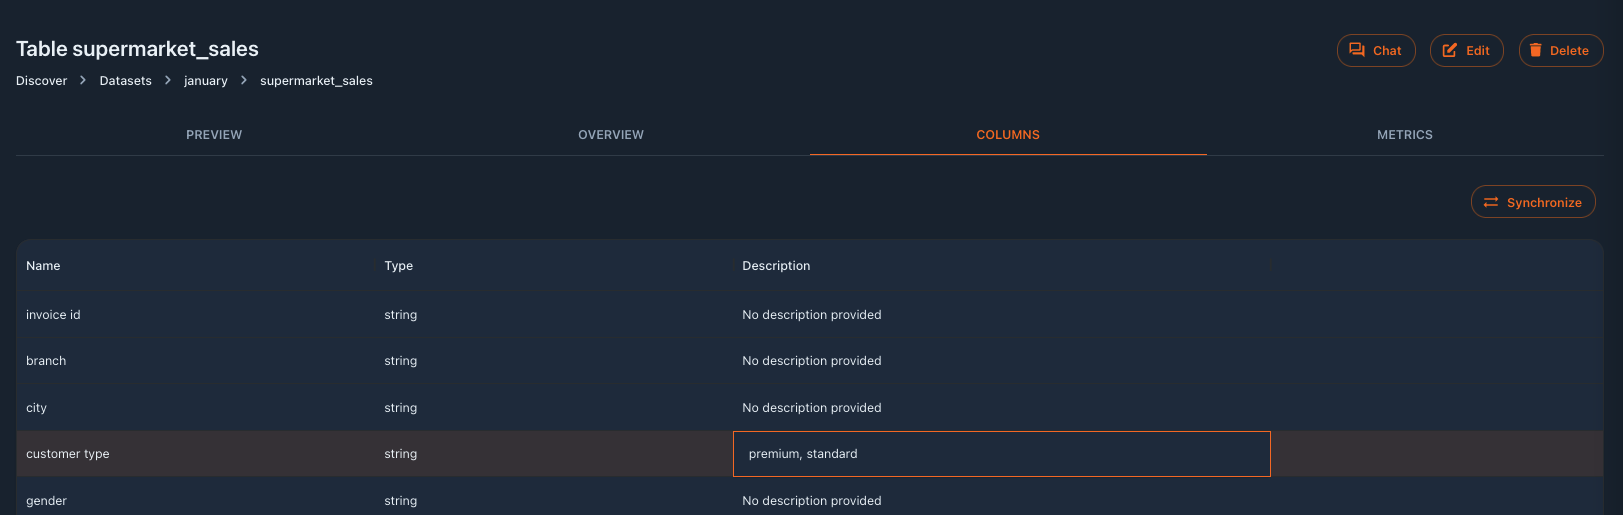Edit the customer type description field
The width and height of the screenshot is (1623, 515).
pos(1002,454)
